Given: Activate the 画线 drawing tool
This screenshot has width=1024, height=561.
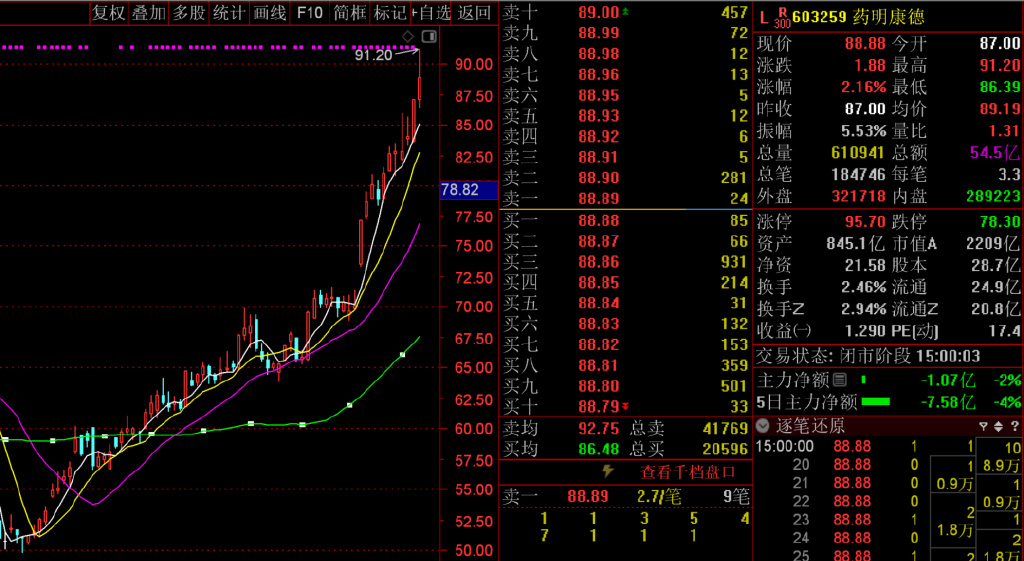Looking at the screenshot, I should [x=269, y=13].
